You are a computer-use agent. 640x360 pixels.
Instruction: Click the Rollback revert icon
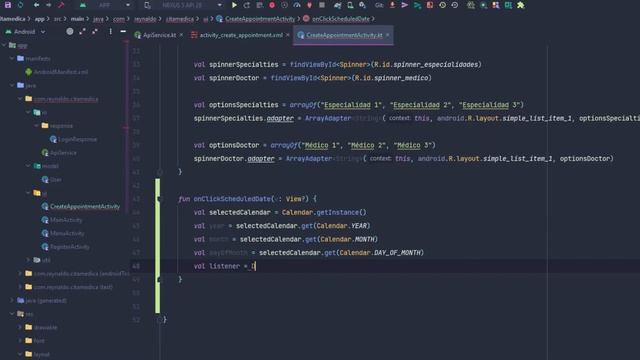click(x=455, y=5)
